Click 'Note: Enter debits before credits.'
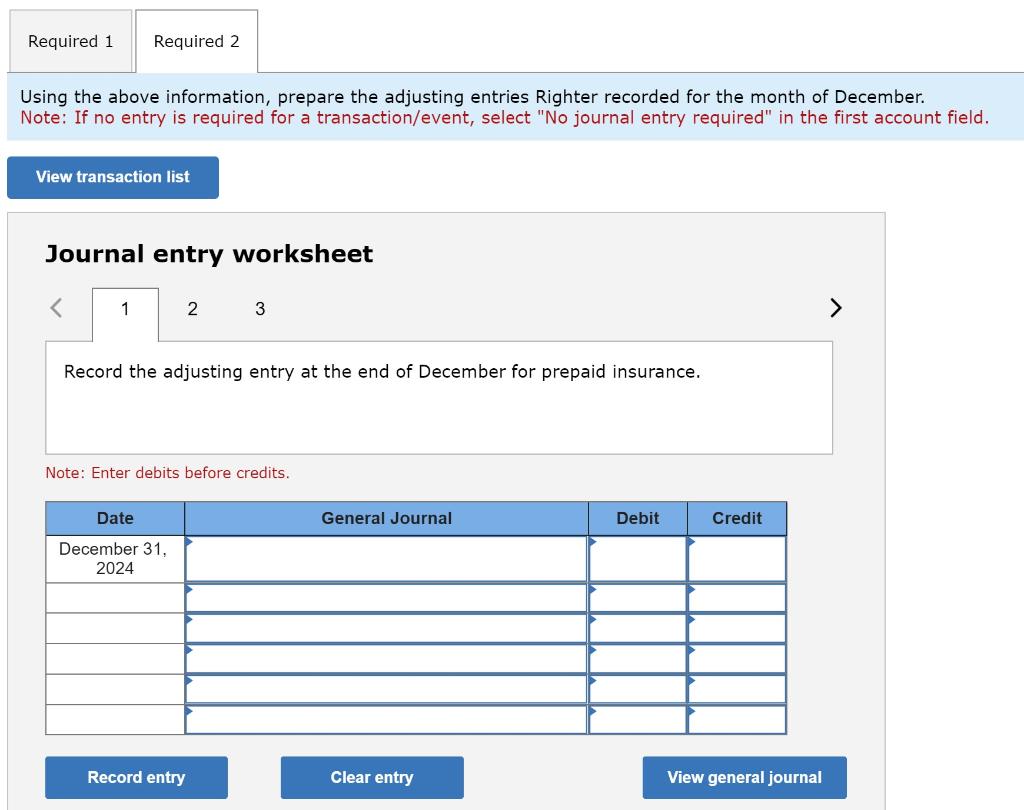This screenshot has height=810, width=1024. tap(167, 473)
